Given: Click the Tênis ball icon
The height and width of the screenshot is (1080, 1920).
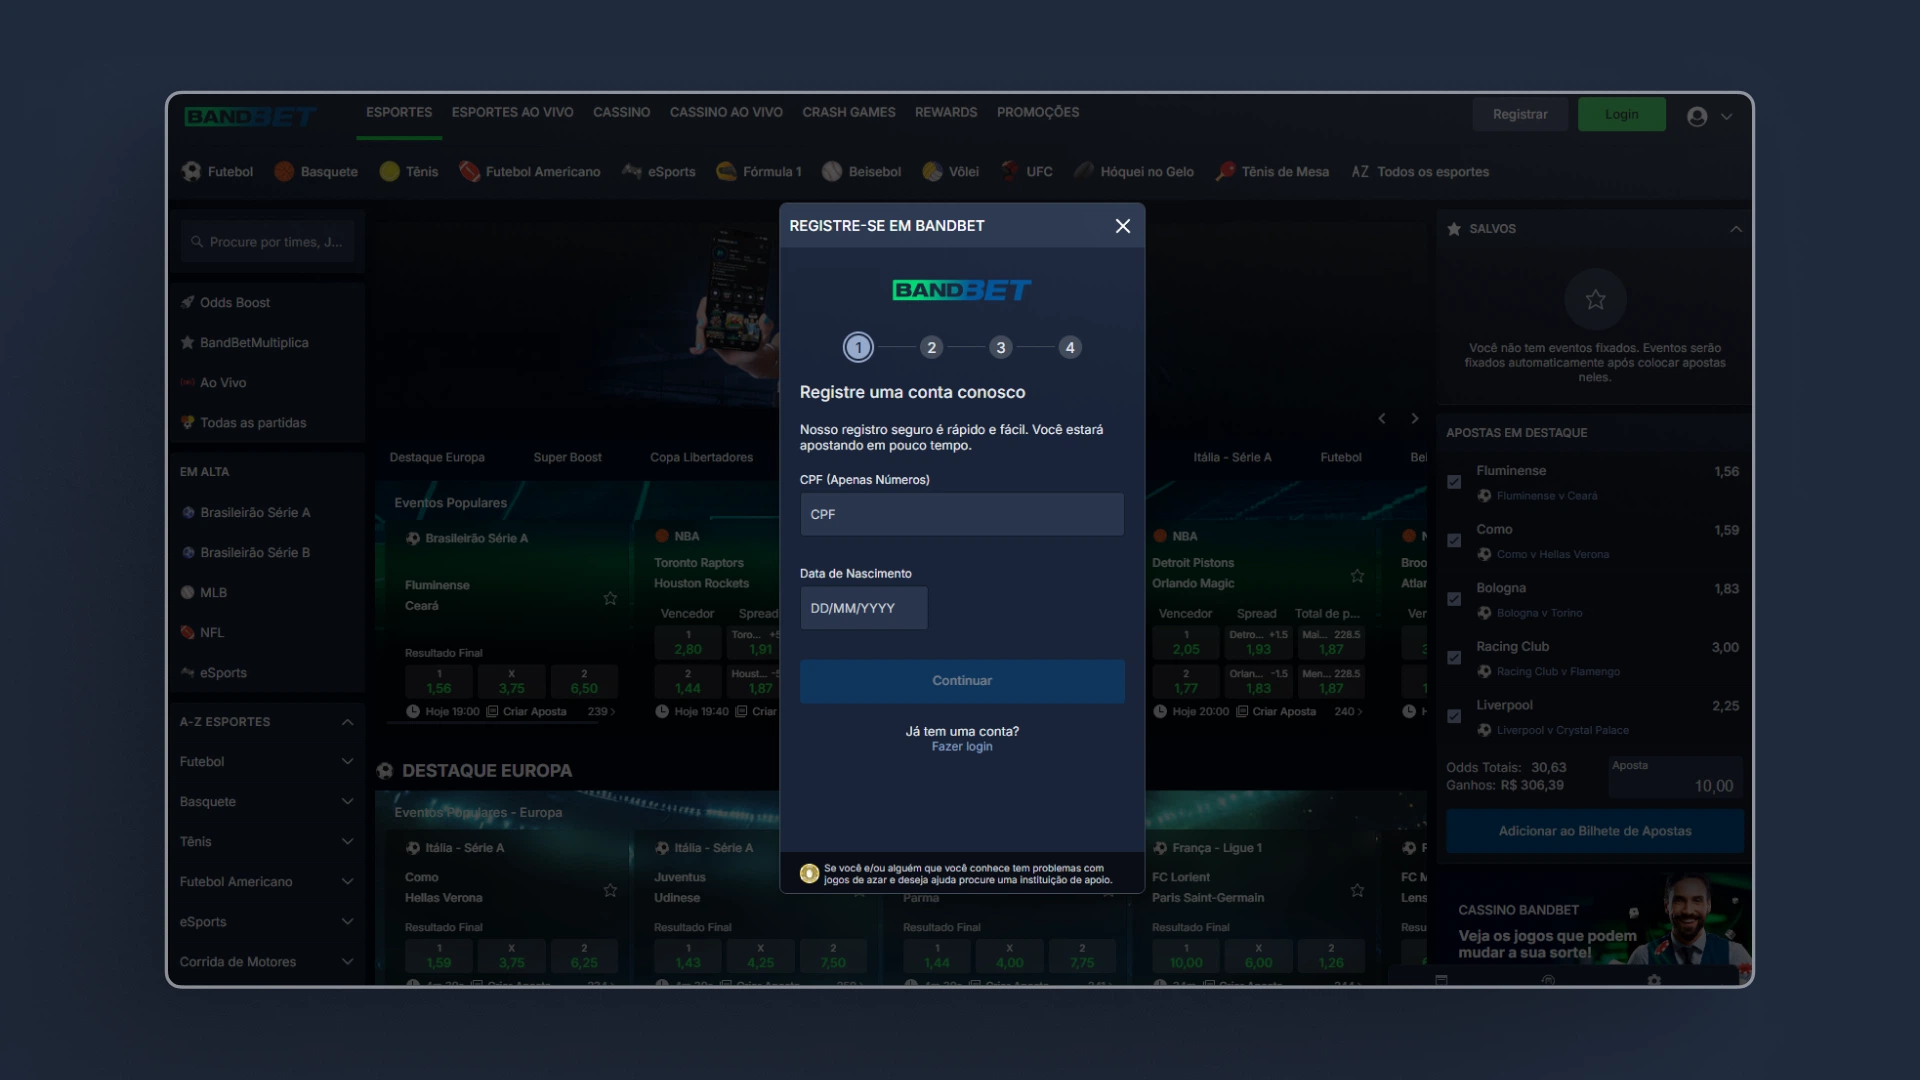Looking at the screenshot, I should [390, 172].
